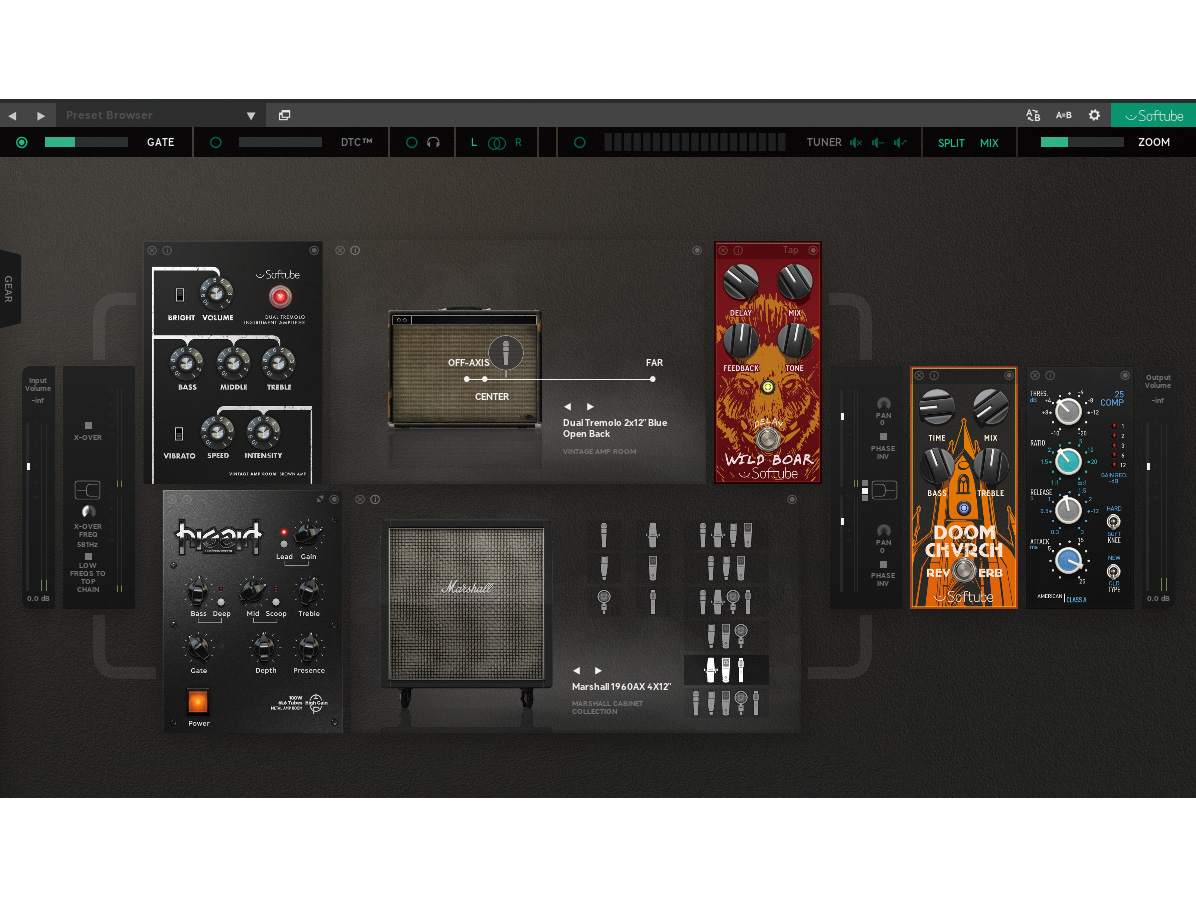Select next cabinet for Marshall 1960AX 4X12

(598, 670)
